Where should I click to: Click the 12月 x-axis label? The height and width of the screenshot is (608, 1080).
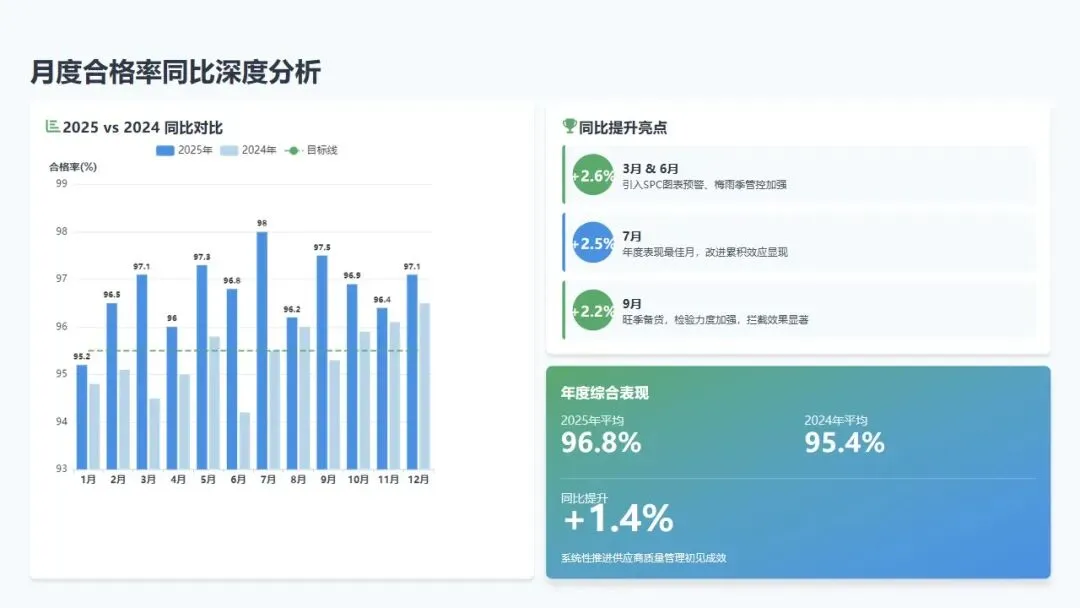point(418,479)
